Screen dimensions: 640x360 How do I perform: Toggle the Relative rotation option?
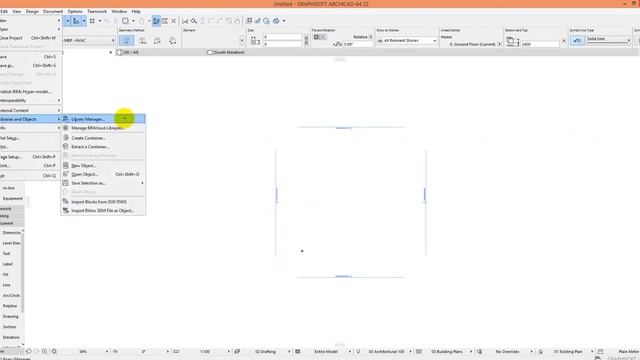[x=362, y=37]
